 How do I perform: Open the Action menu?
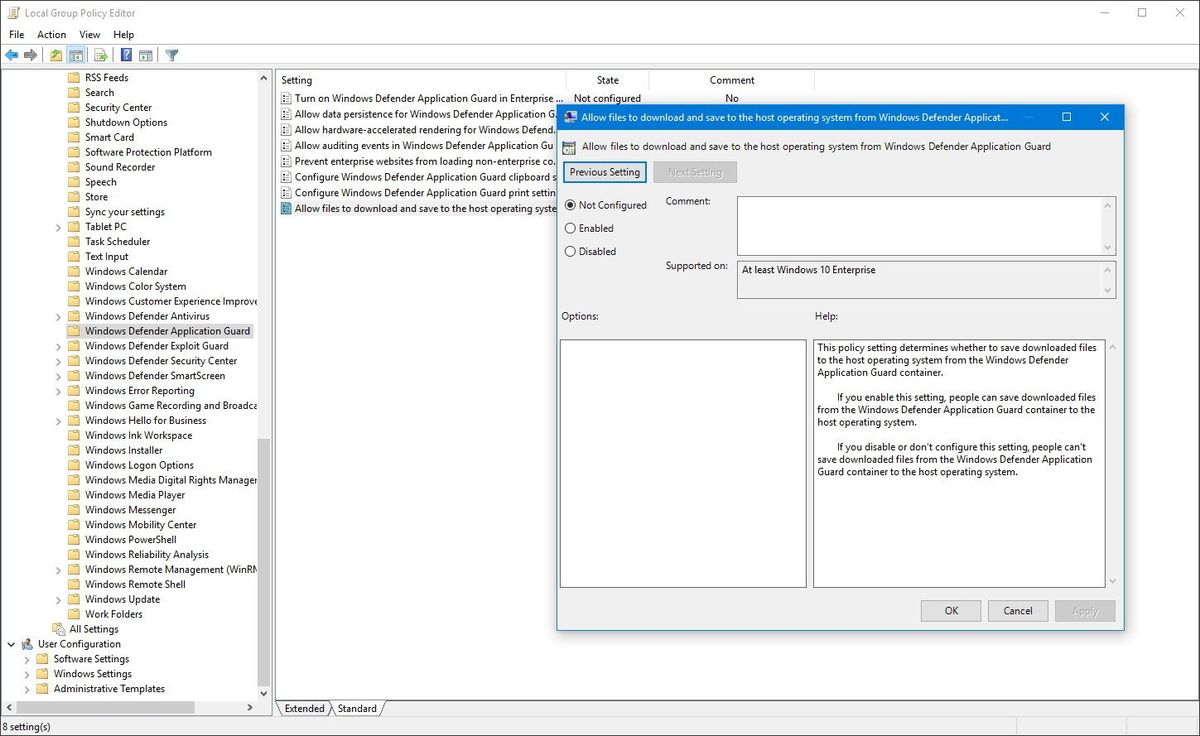pos(51,33)
